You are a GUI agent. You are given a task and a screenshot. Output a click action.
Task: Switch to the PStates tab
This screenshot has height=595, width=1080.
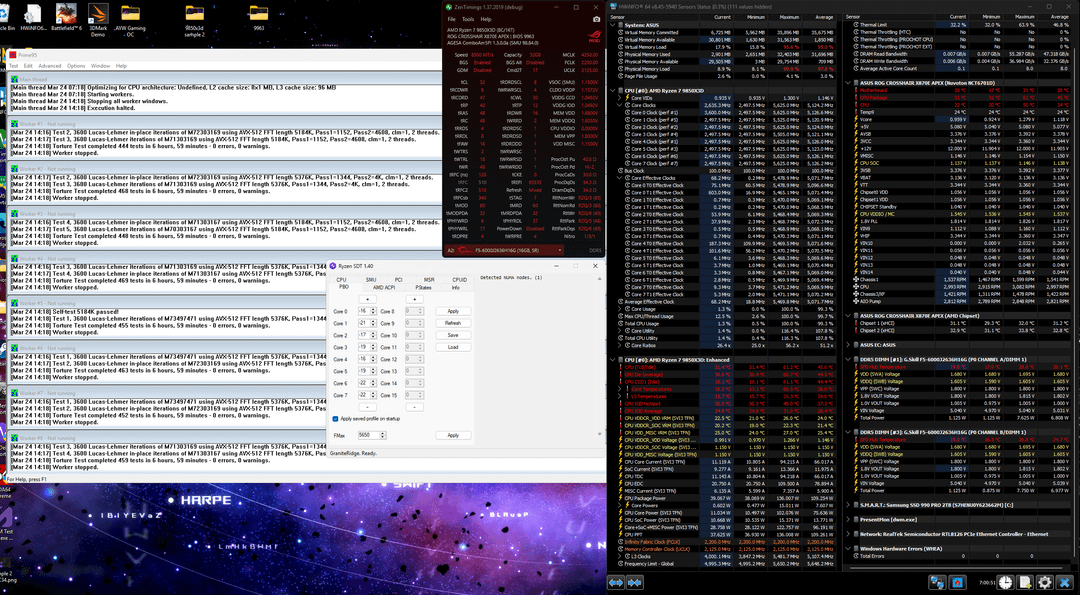(x=423, y=287)
